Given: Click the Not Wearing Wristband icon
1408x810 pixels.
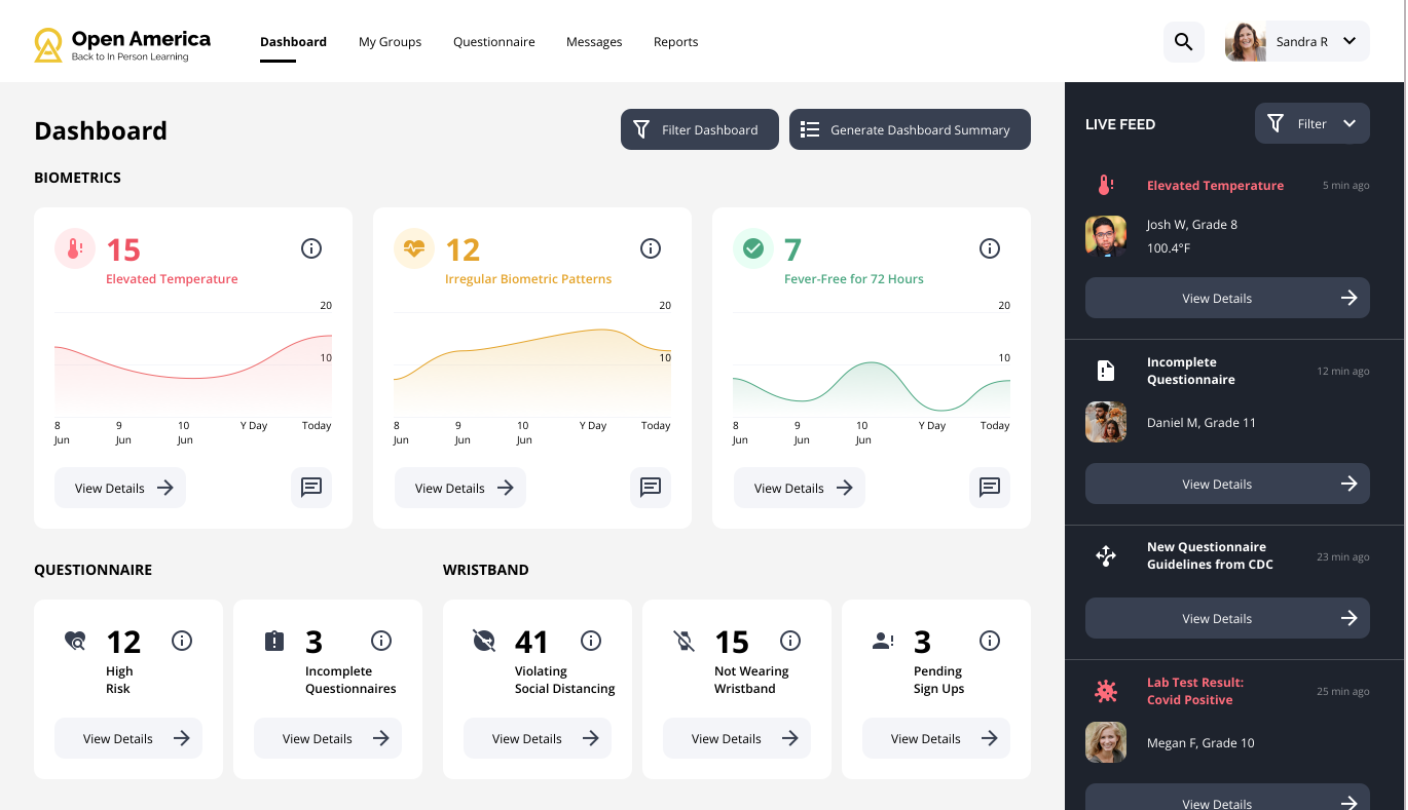Looking at the screenshot, I should pos(683,641).
